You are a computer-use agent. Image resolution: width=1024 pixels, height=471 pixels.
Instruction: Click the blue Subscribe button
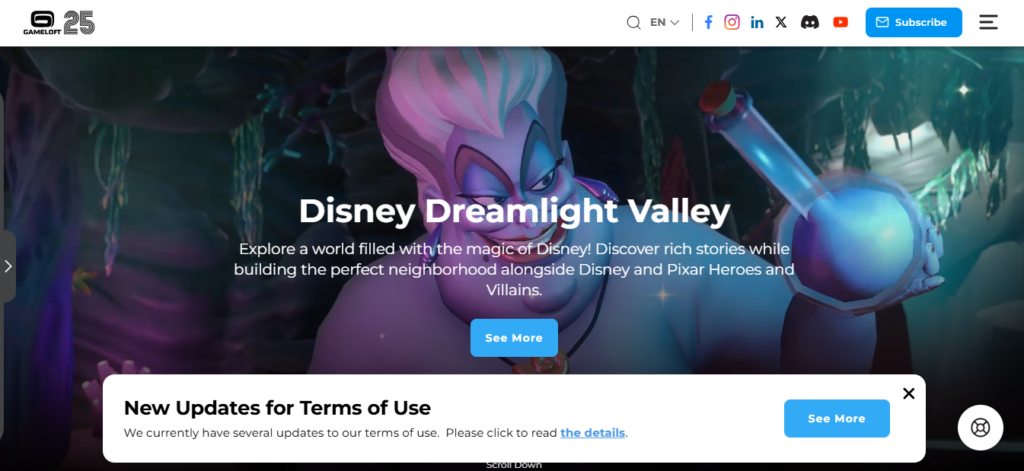point(914,22)
